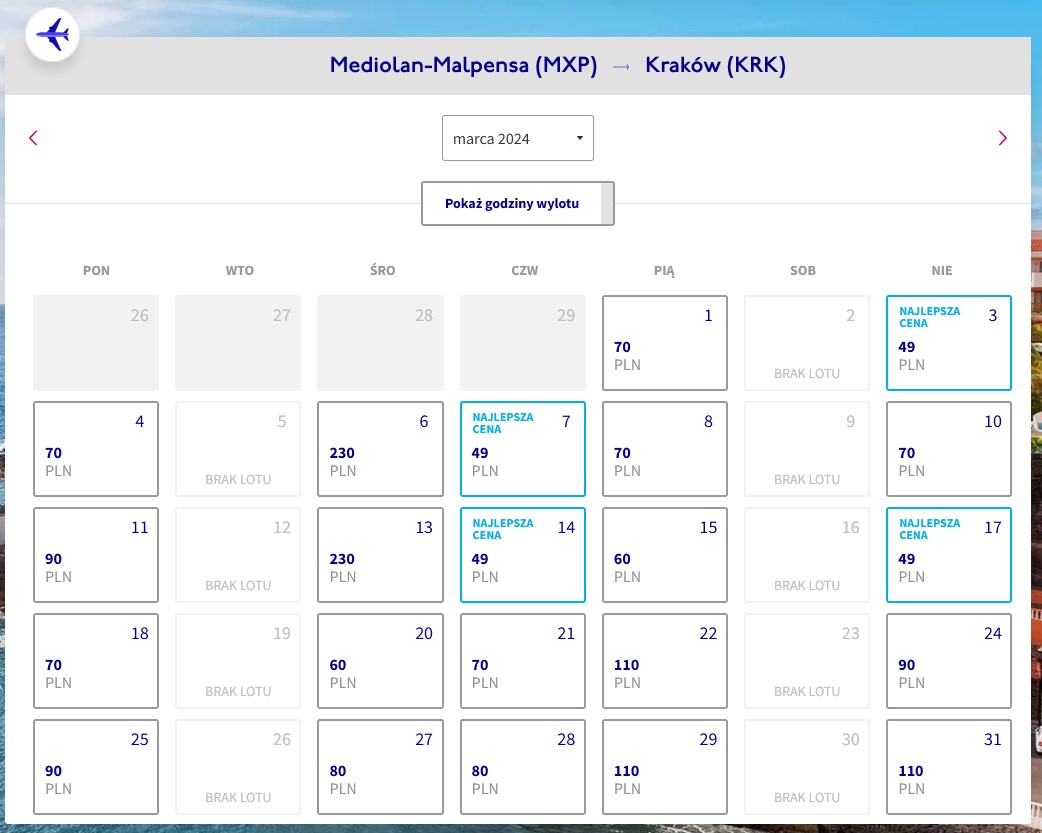The image size is (1042, 833).
Task: Select March 31 flight for 110 PLN
Action: pyautogui.click(x=948, y=767)
